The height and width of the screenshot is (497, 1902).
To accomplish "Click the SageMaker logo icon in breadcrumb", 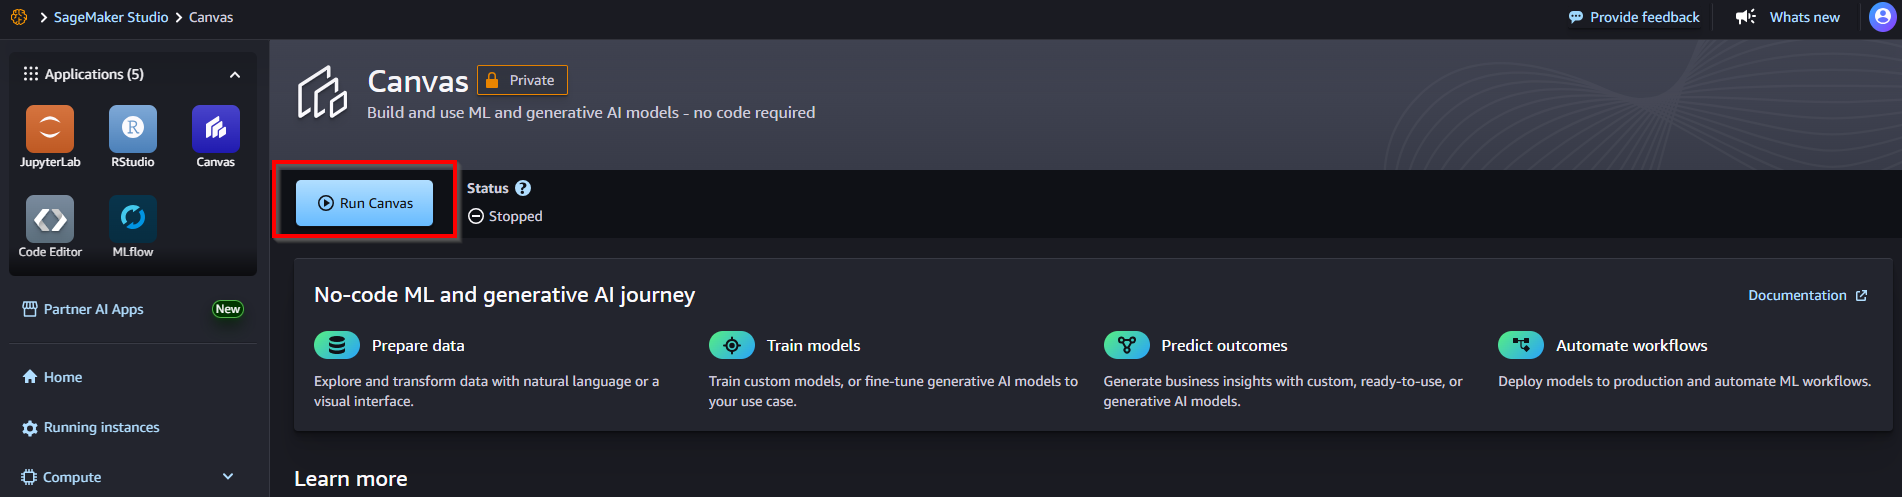I will [19, 17].
